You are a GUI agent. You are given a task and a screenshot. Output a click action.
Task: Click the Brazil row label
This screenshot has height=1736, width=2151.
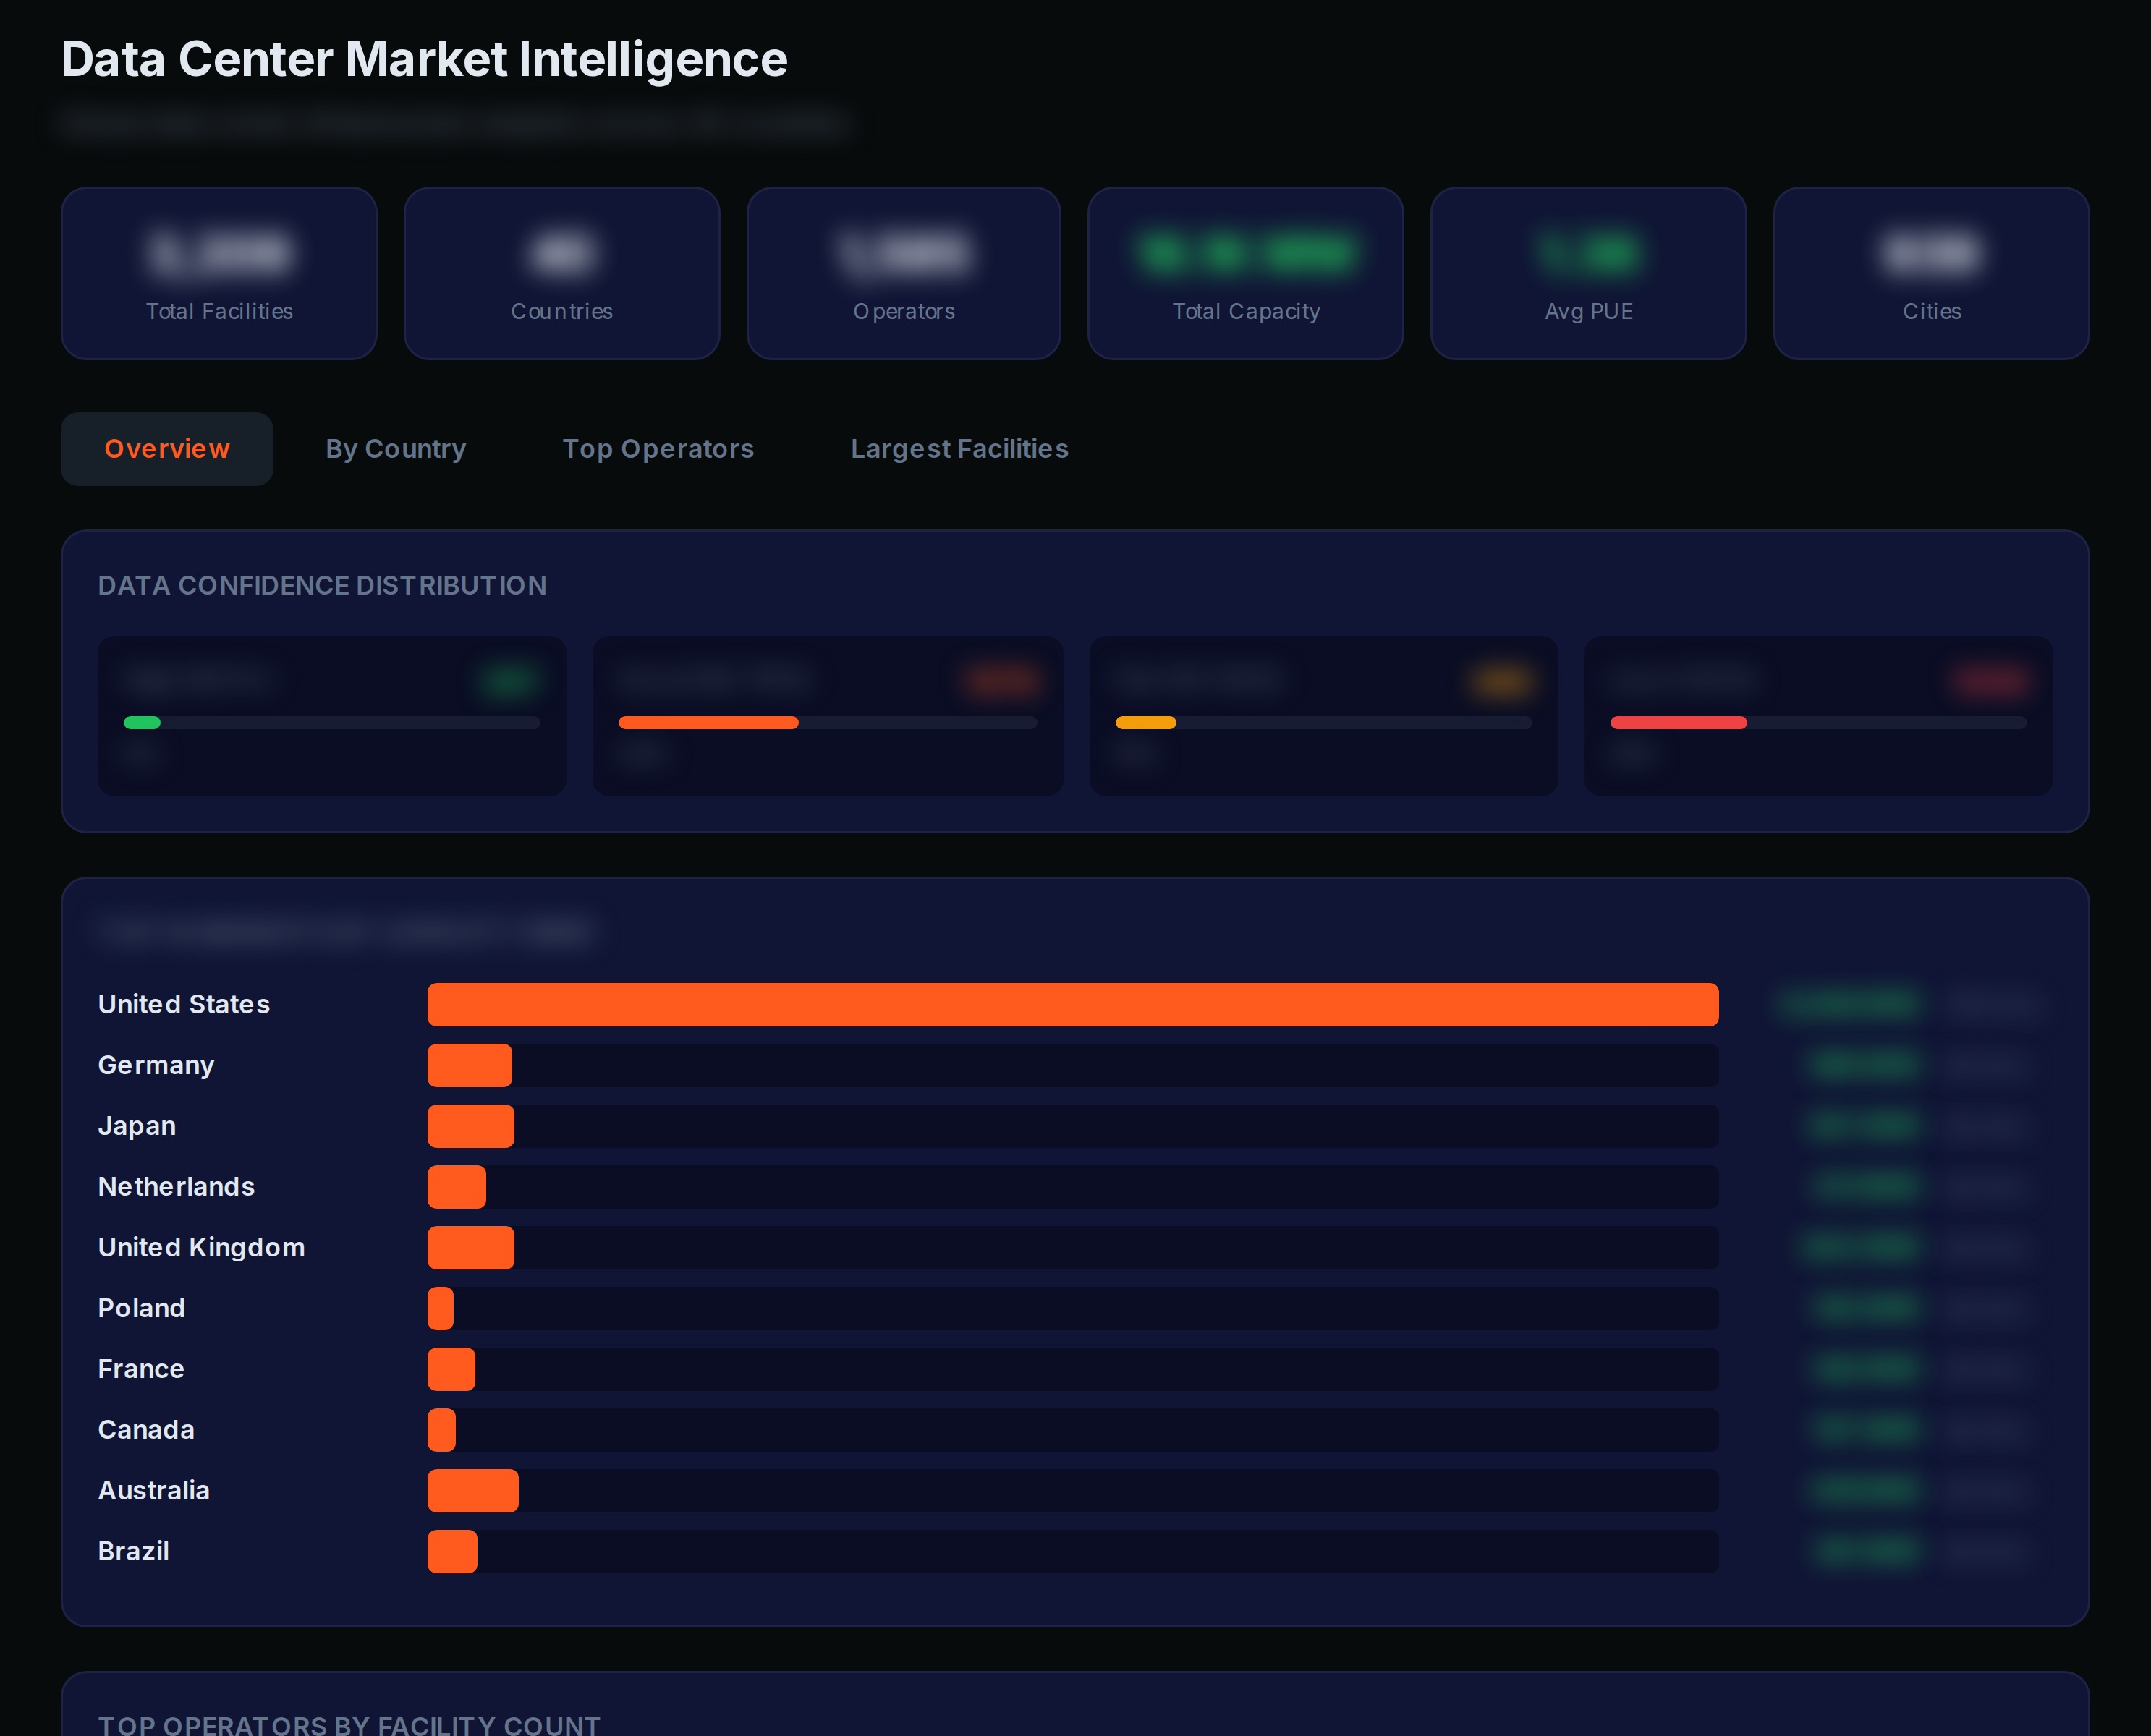(x=133, y=1552)
